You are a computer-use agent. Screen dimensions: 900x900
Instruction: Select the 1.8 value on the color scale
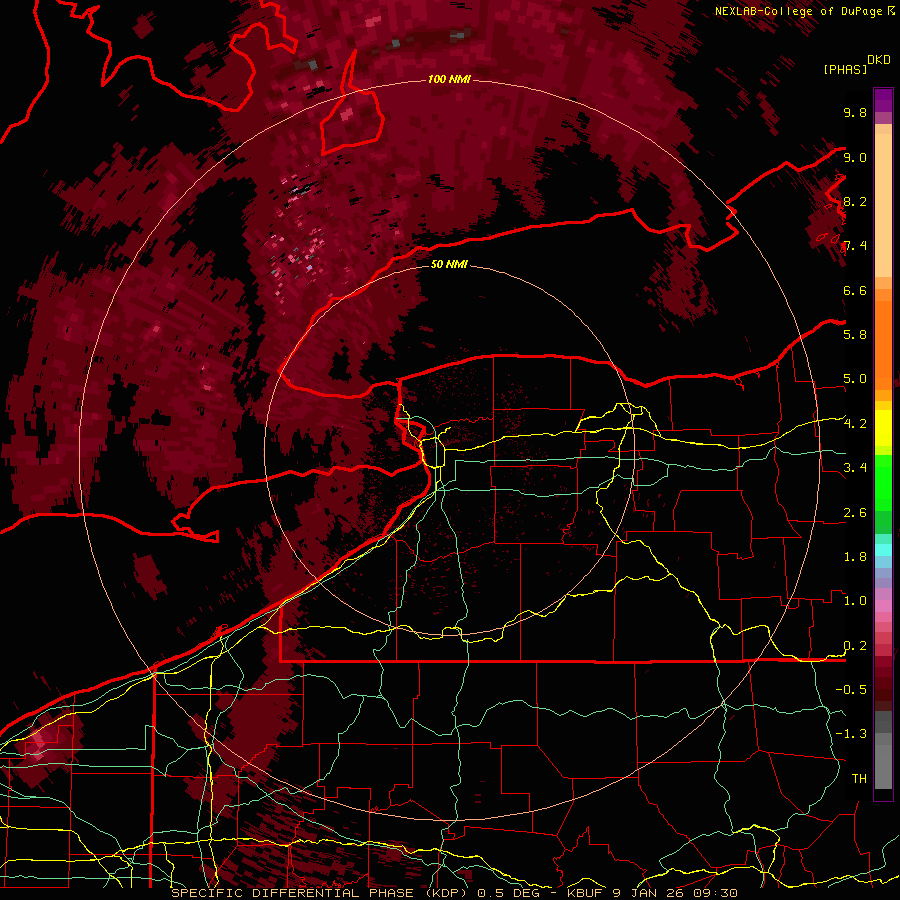click(x=855, y=557)
